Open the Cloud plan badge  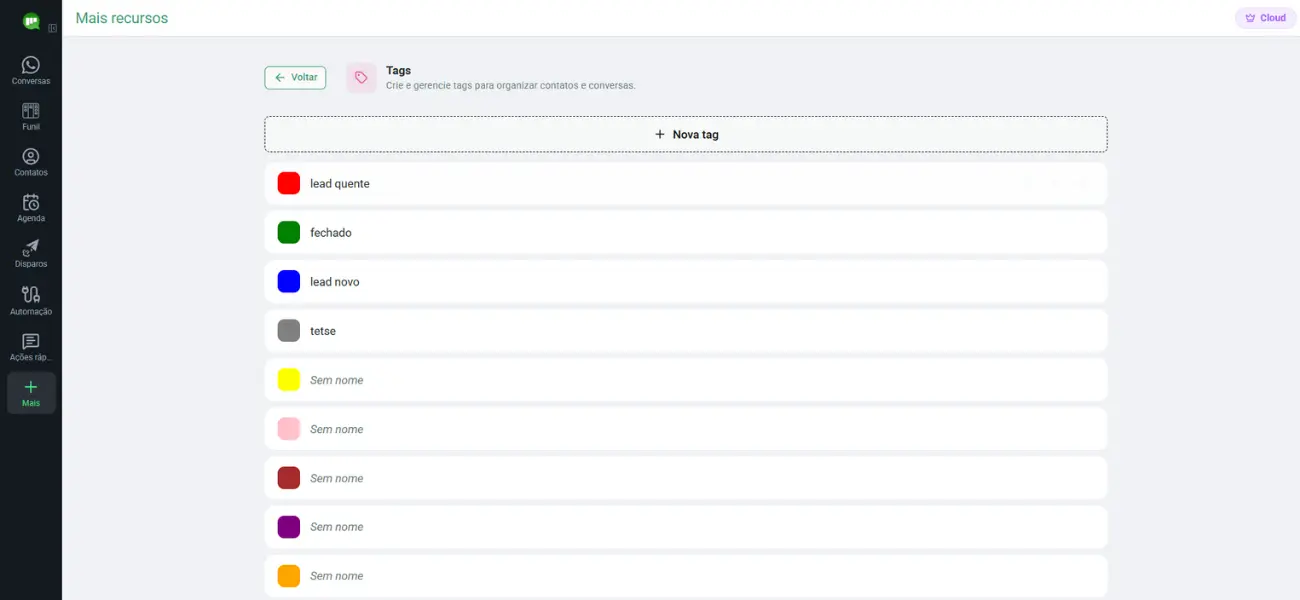[1266, 18]
